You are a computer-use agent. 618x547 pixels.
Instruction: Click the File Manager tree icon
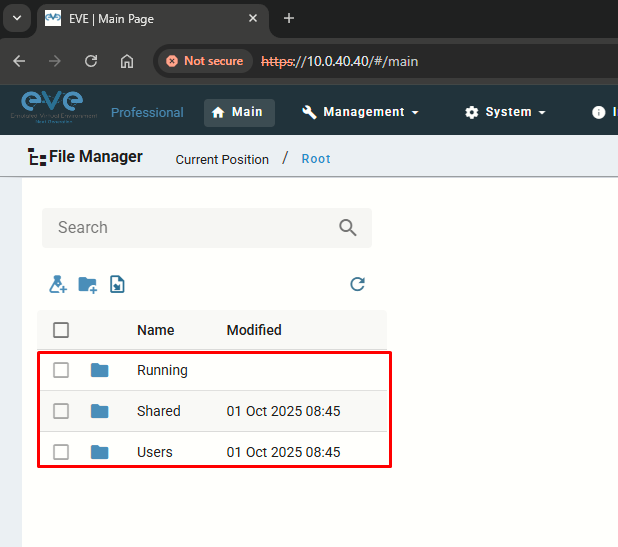(x=37, y=157)
